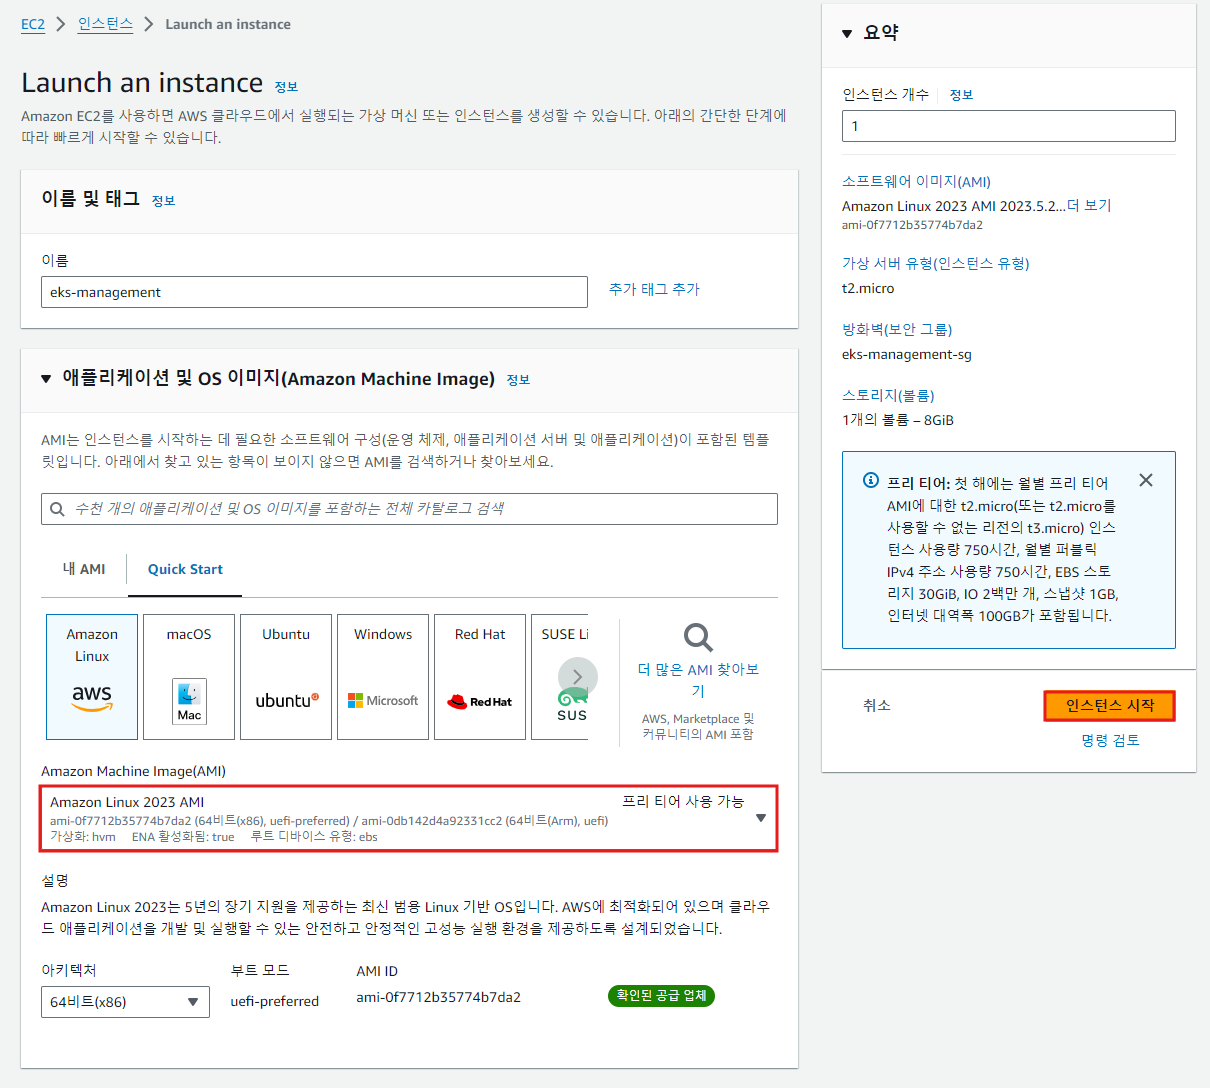Open 정보 link beside 이름 및 태그
The height and width of the screenshot is (1088, 1210).
(163, 201)
